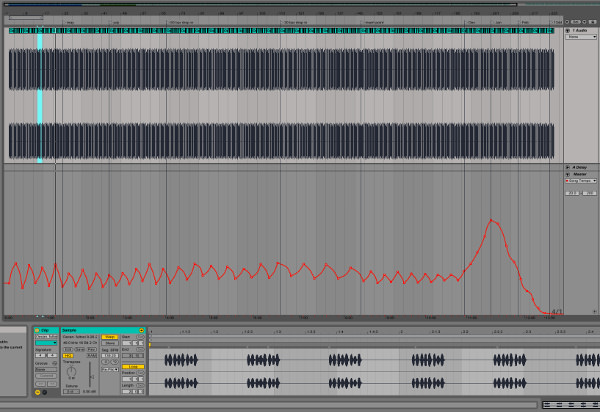Screen dimensions: 600x412
Task: Unfold the 1 Audio track
Action: (567, 31)
